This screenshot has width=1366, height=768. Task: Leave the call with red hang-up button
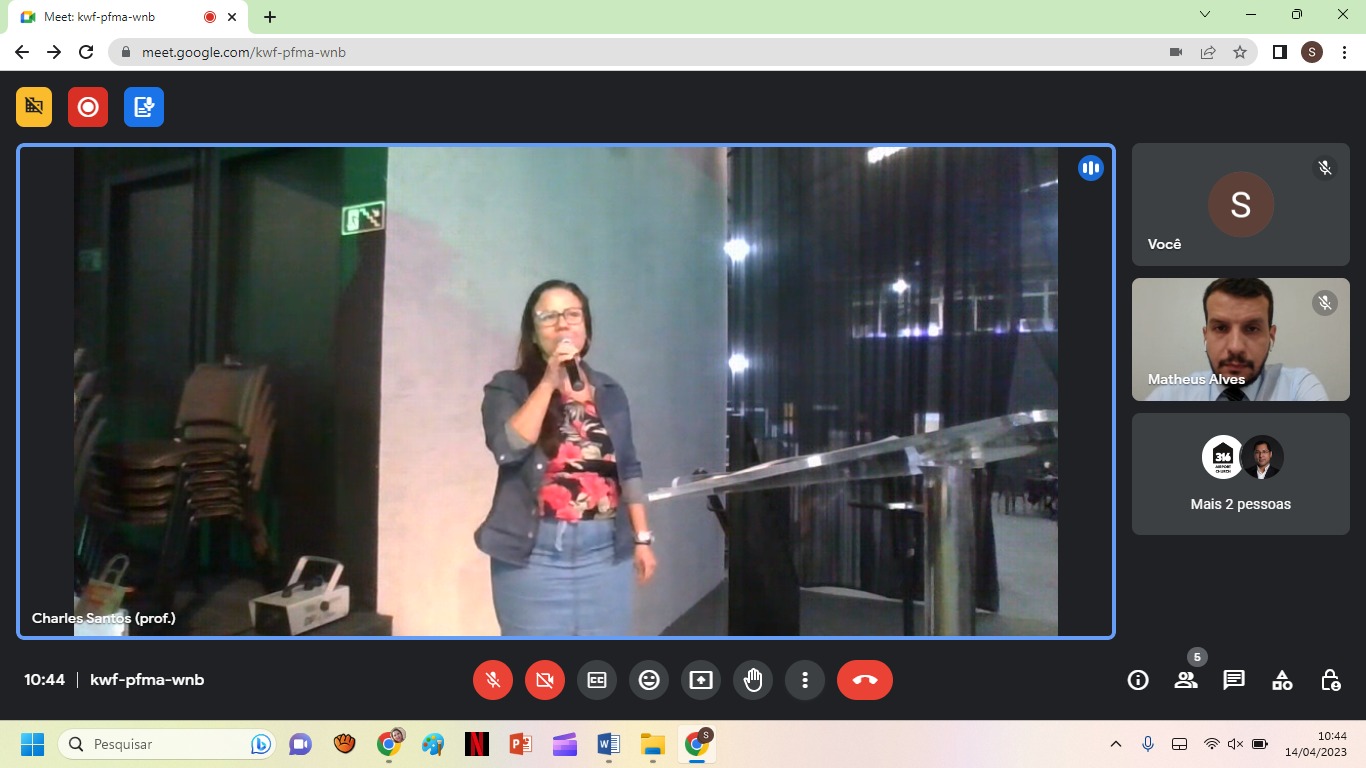[x=865, y=680]
